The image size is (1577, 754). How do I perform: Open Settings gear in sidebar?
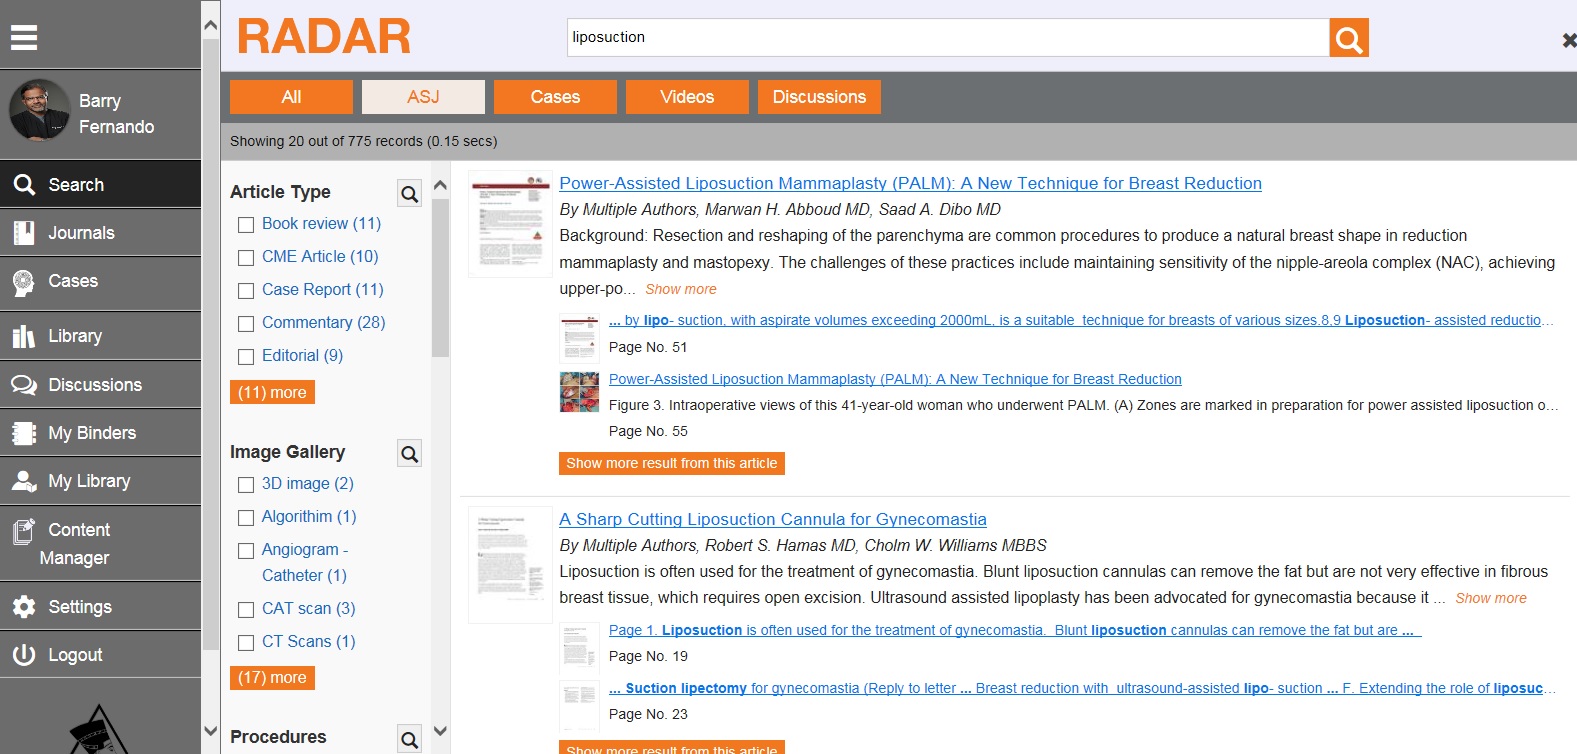point(24,607)
